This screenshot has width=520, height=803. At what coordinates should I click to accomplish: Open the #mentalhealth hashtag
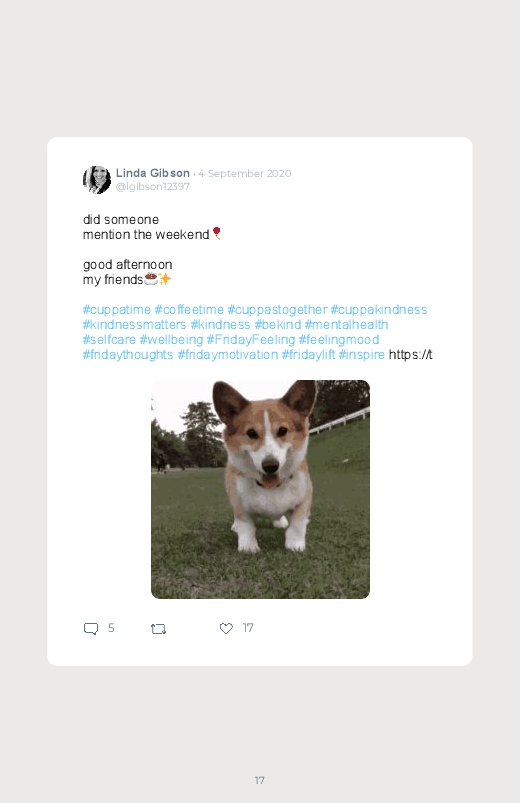pos(346,325)
